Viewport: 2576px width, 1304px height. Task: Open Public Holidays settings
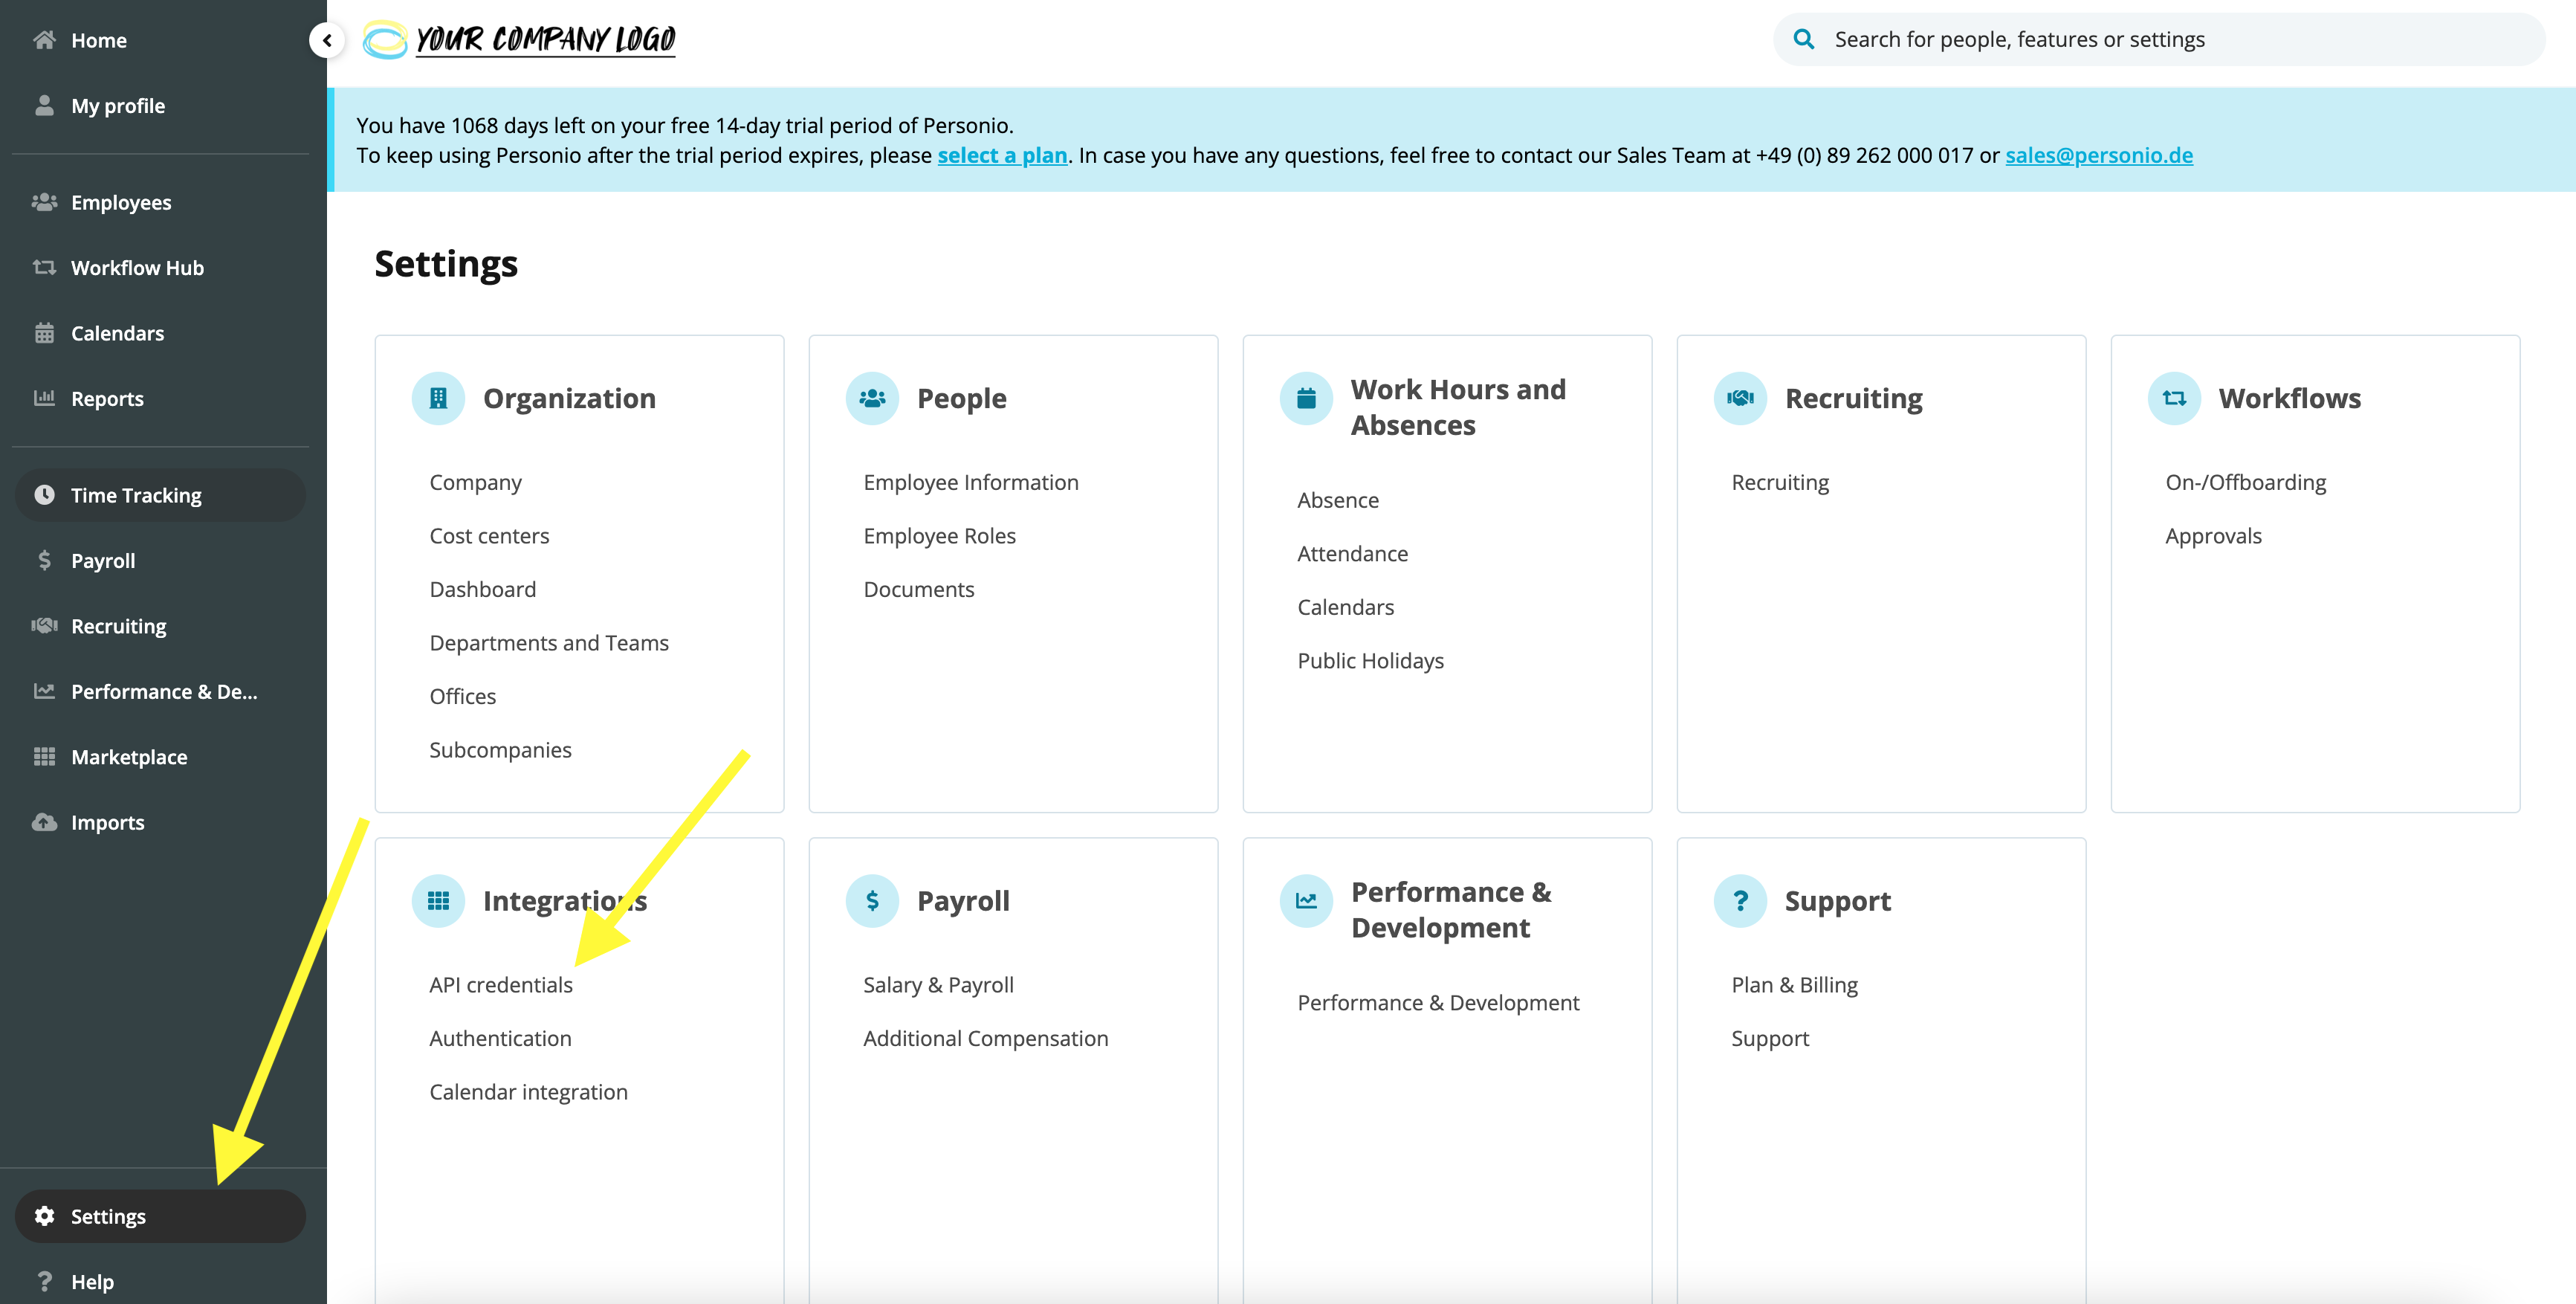[x=1370, y=661]
